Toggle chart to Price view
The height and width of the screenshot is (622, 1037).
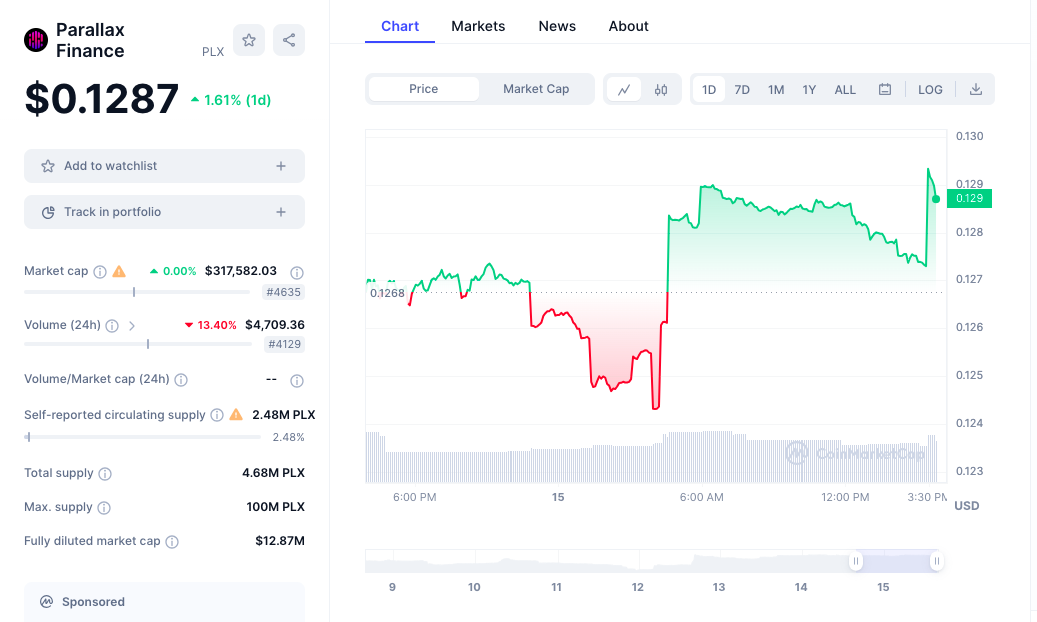point(423,89)
